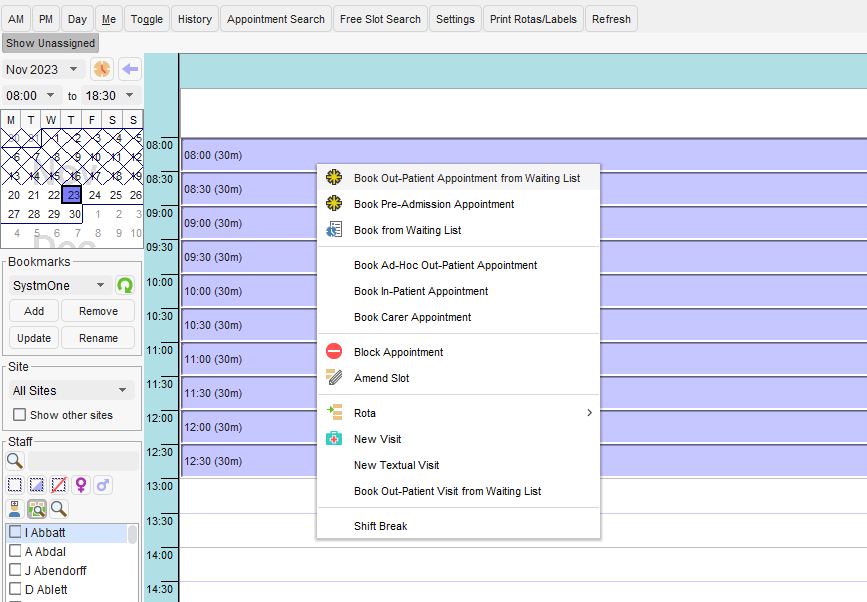The width and height of the screenshot is (867, 602).
Task: Click the Refresh toolbar button
Action: pos(611,19)
